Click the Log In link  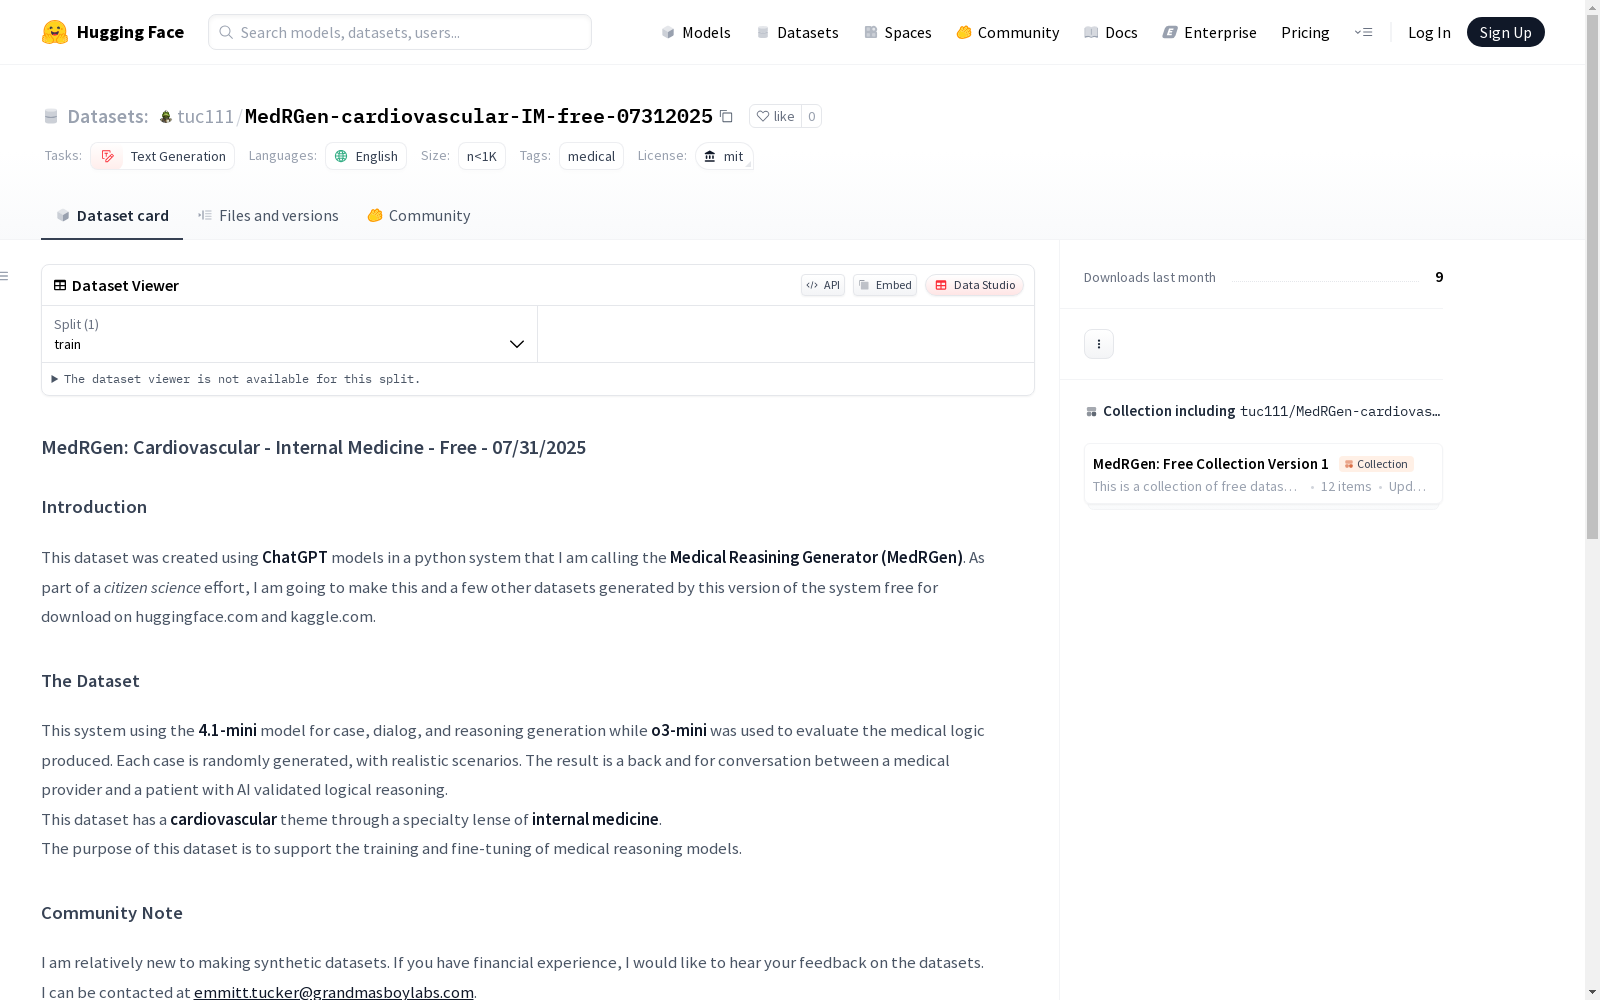click(x=1429, y=32)
